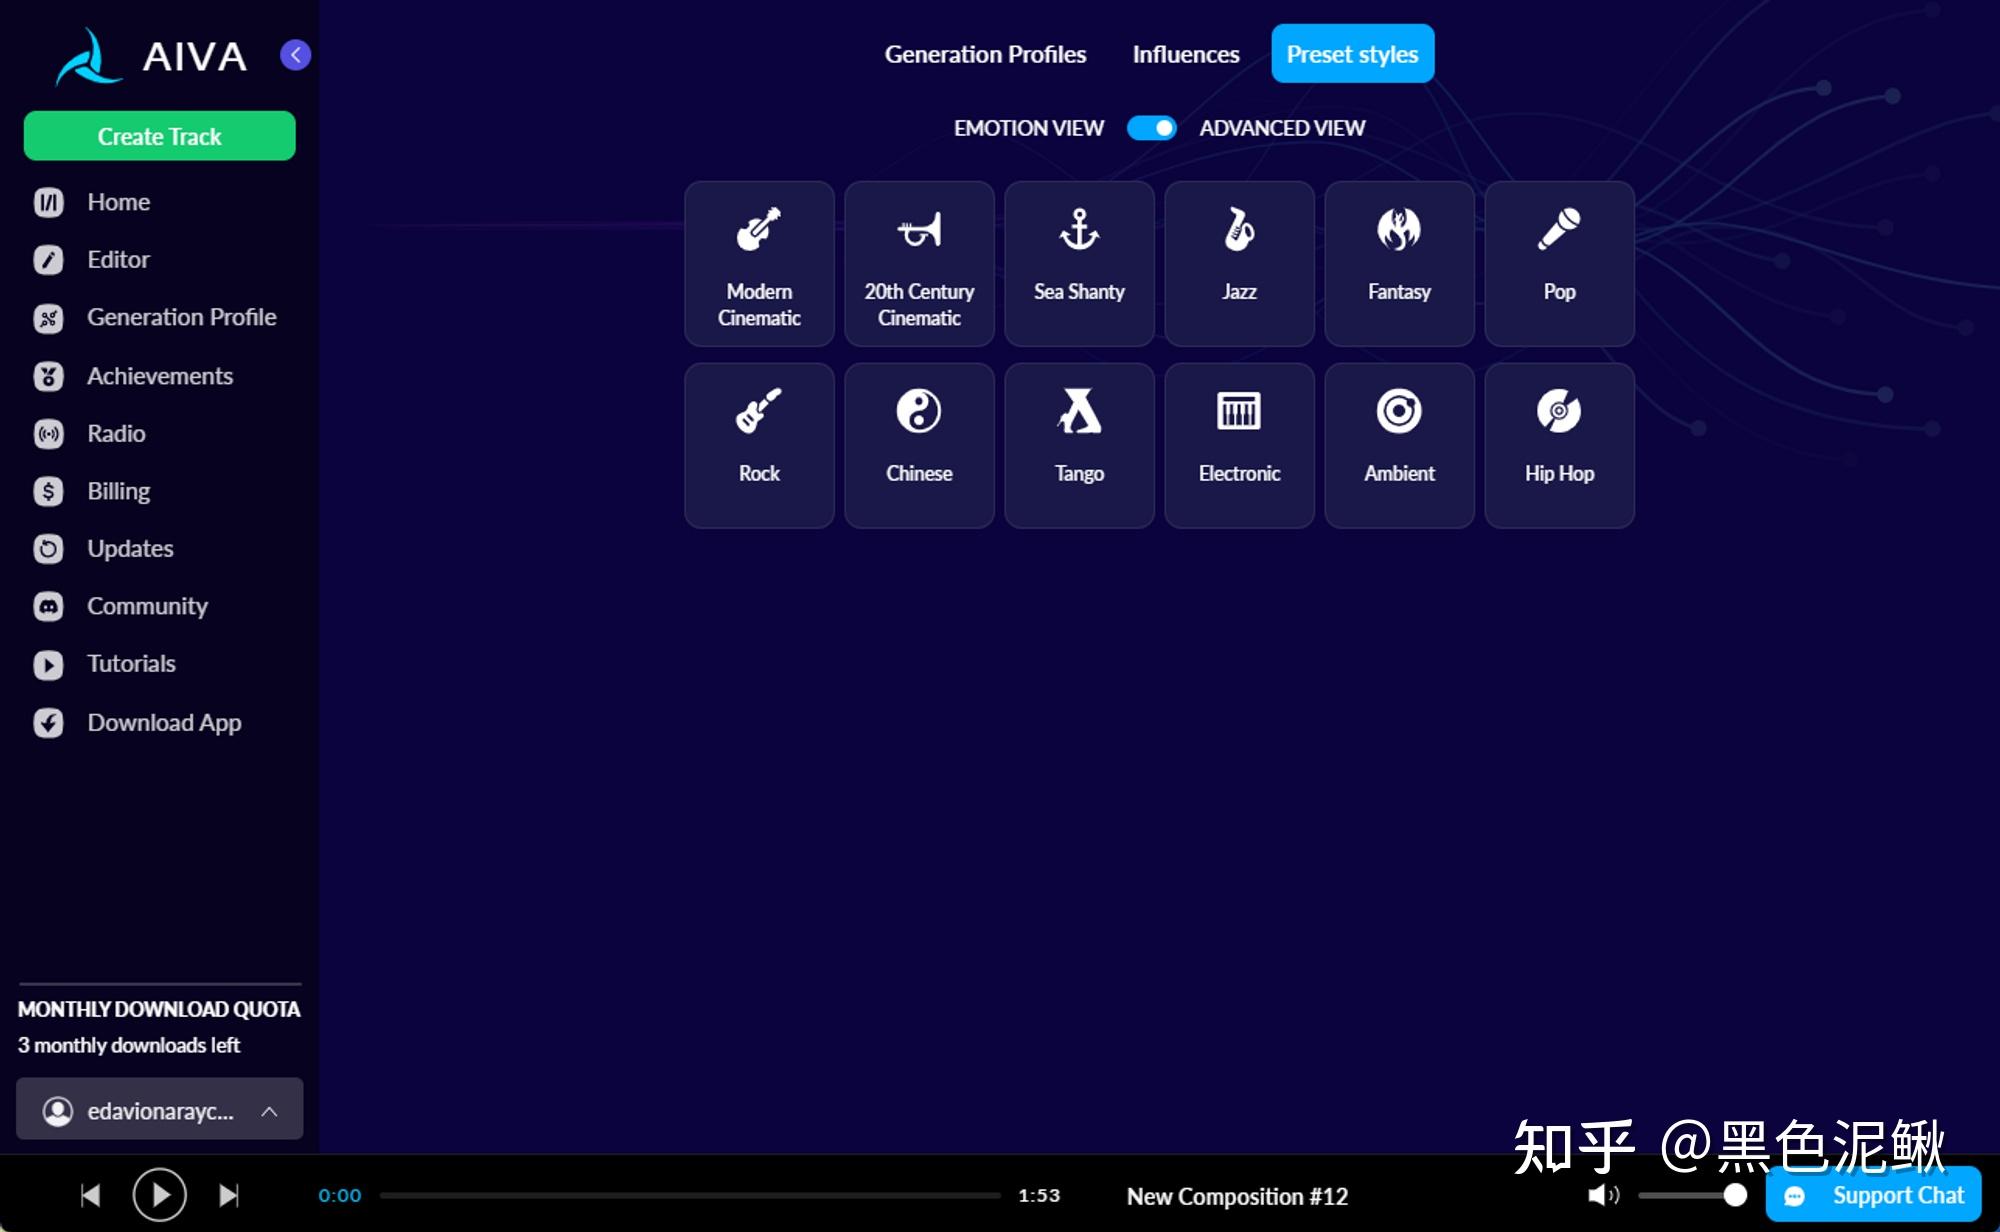This screenshot has width=2000, height=1232.
Task: Toggle Emotion/Advanced view switch
Action: [1151, 128]
